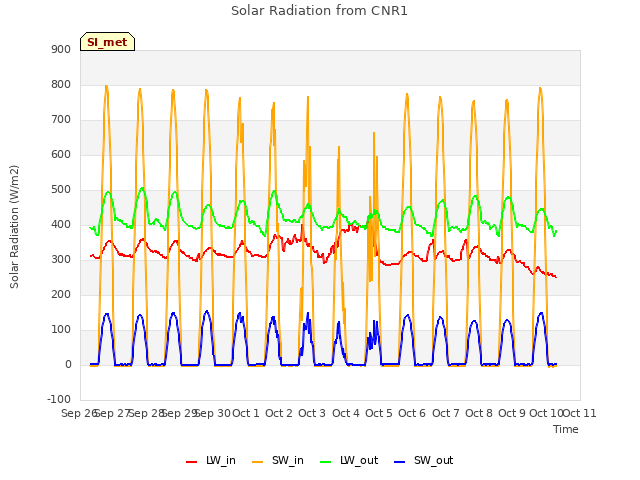Screen dimensions: 640x480
Task: Click the Oct 4 x-axis label
Action: [x=346, y=413]
